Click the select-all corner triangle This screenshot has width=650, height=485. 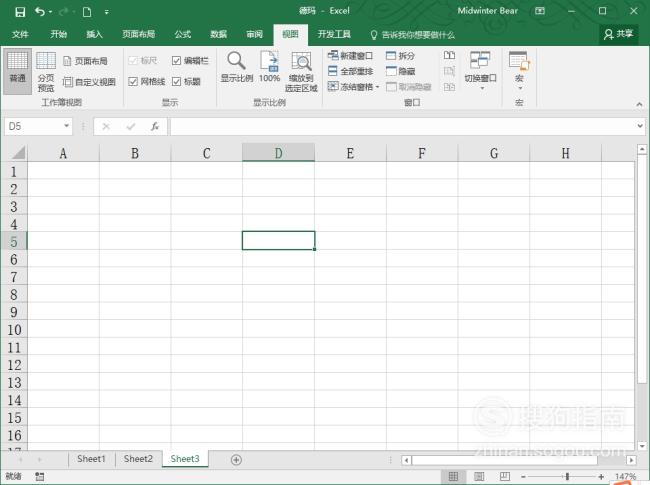coord(18,153)
